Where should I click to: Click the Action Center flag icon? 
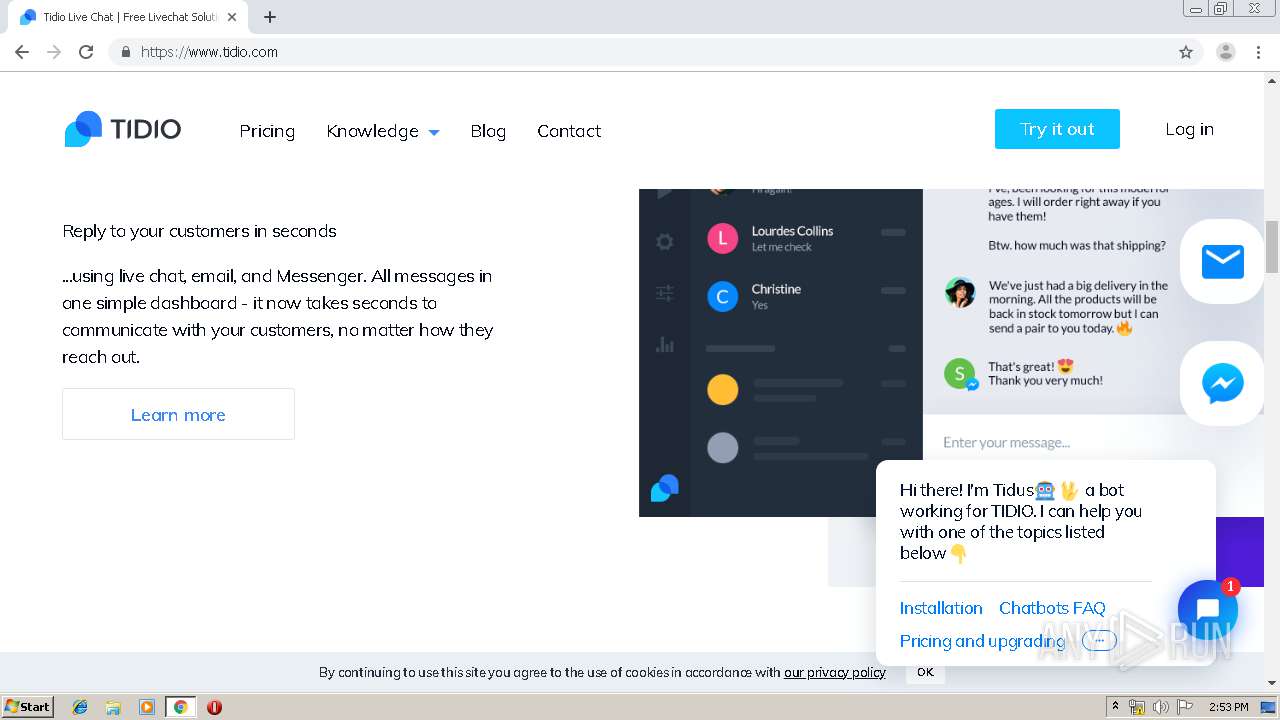click(1185, 707)
